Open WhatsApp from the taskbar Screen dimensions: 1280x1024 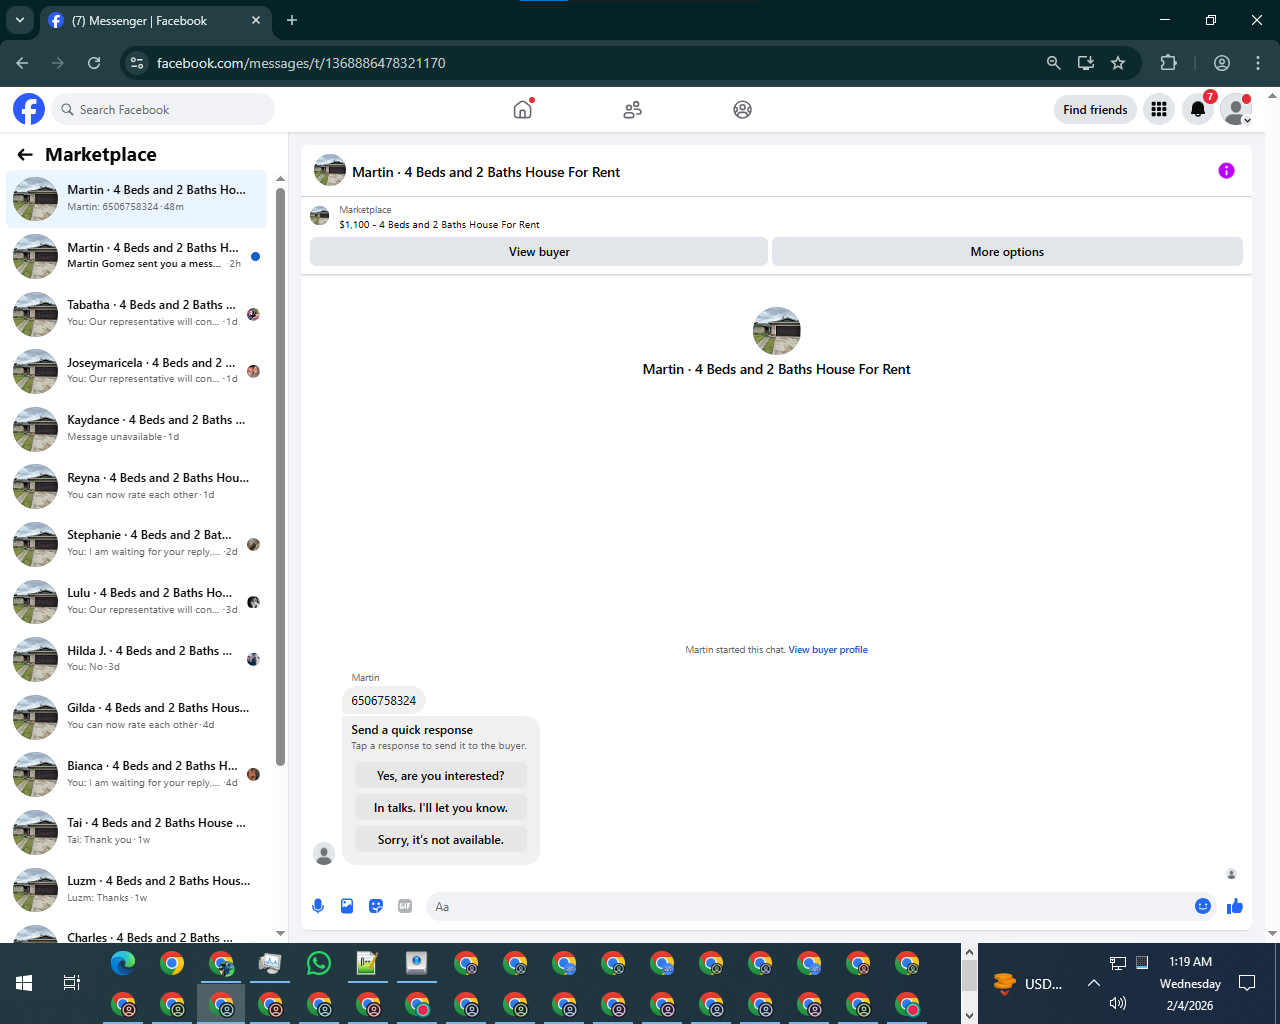pyautogui.click(x=319, y=963)
